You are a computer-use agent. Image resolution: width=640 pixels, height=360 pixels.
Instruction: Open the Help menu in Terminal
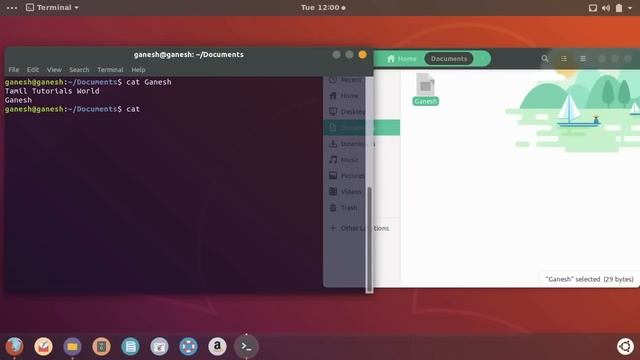(138, 70)
